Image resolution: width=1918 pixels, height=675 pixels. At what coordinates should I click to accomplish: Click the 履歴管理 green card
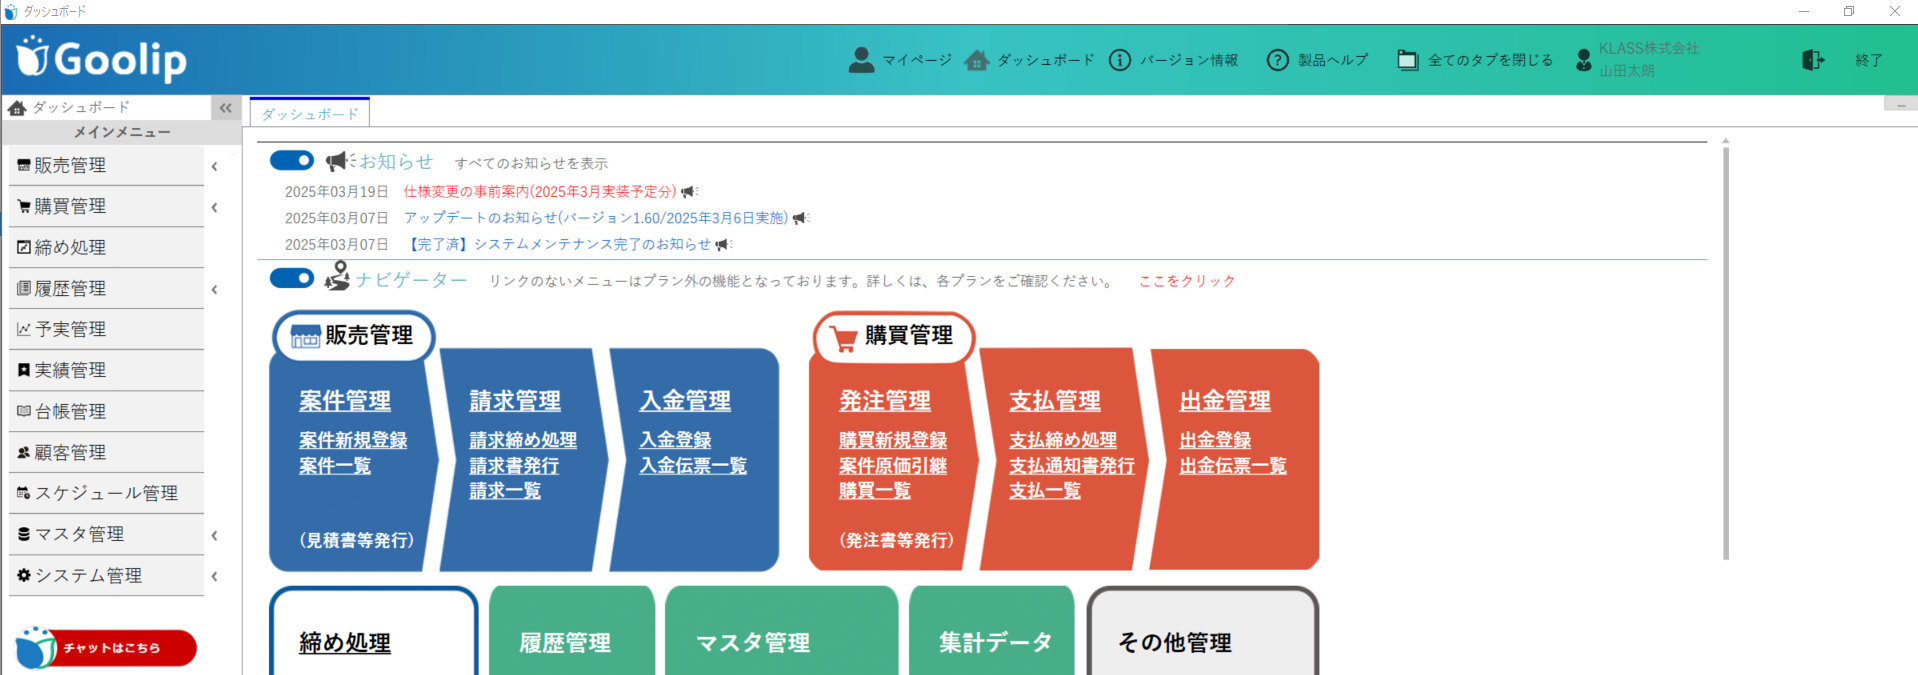pos(572,631)
